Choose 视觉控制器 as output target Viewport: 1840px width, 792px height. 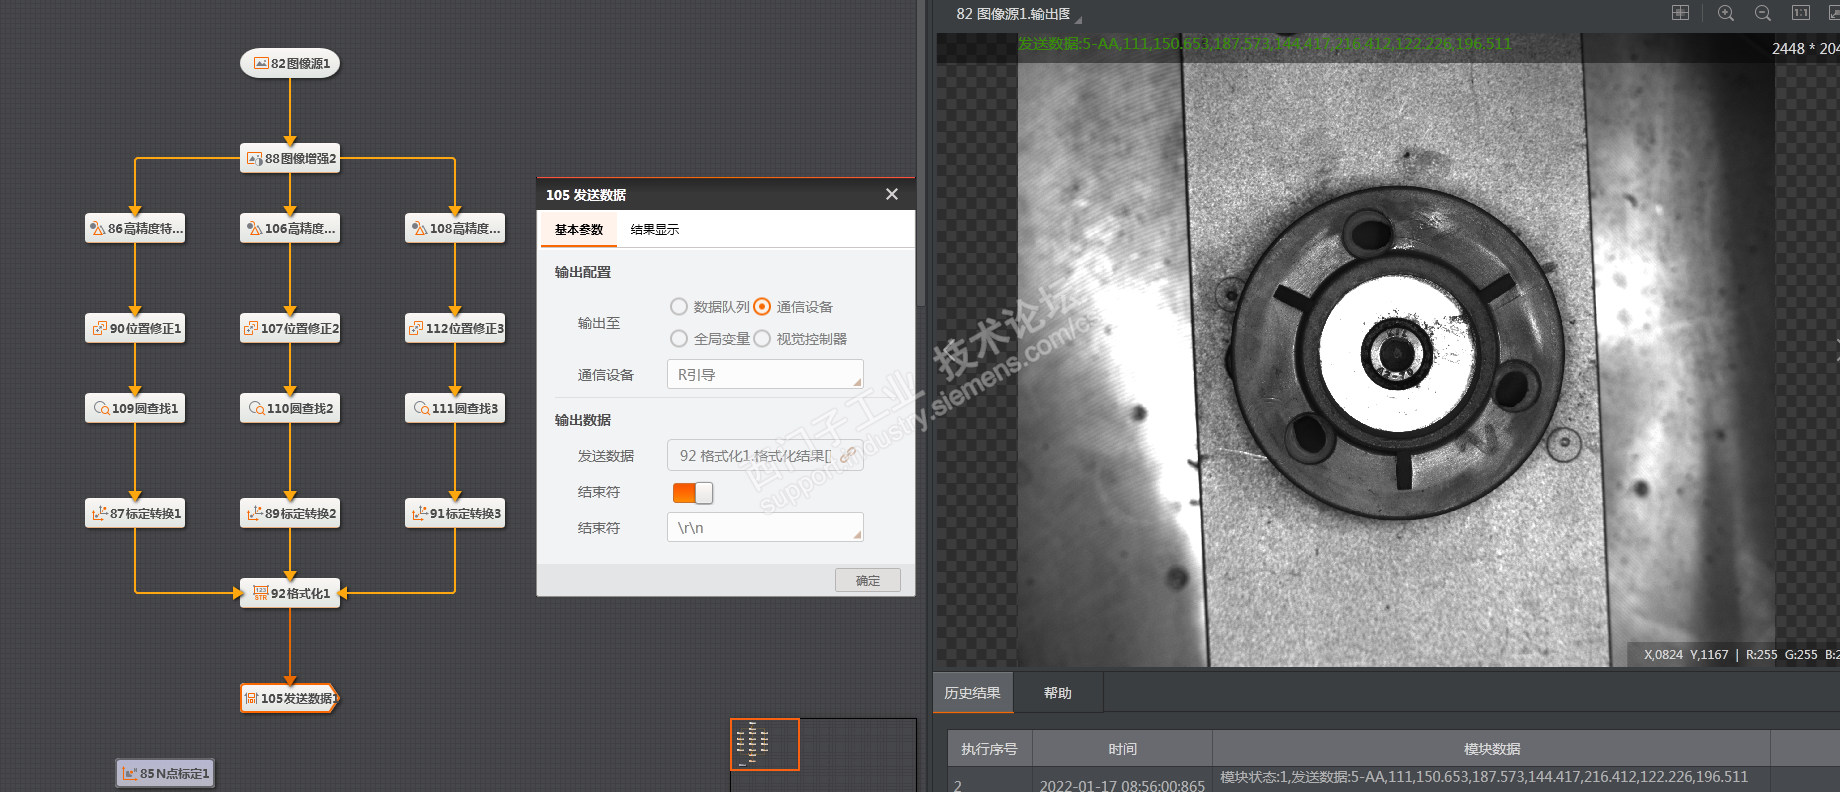[762, 338]
